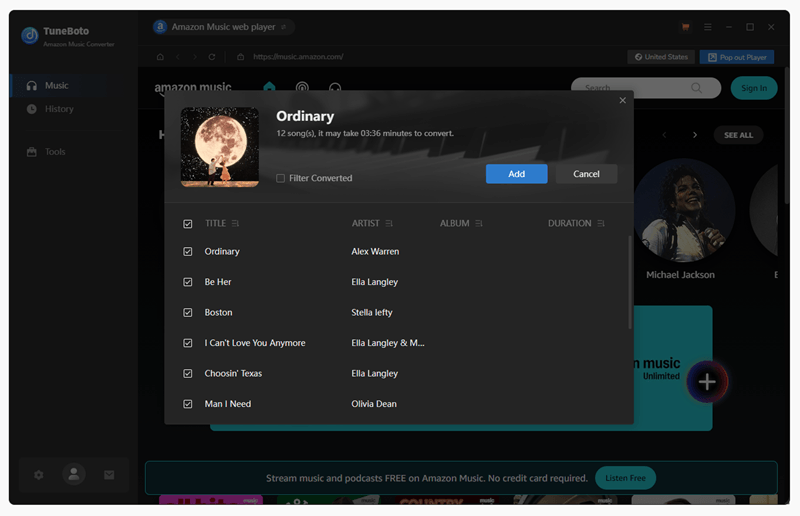This screenshot has width=800, height=516.
Task: Click the Stella lefty artist text
Action: [x=371, y=312]
